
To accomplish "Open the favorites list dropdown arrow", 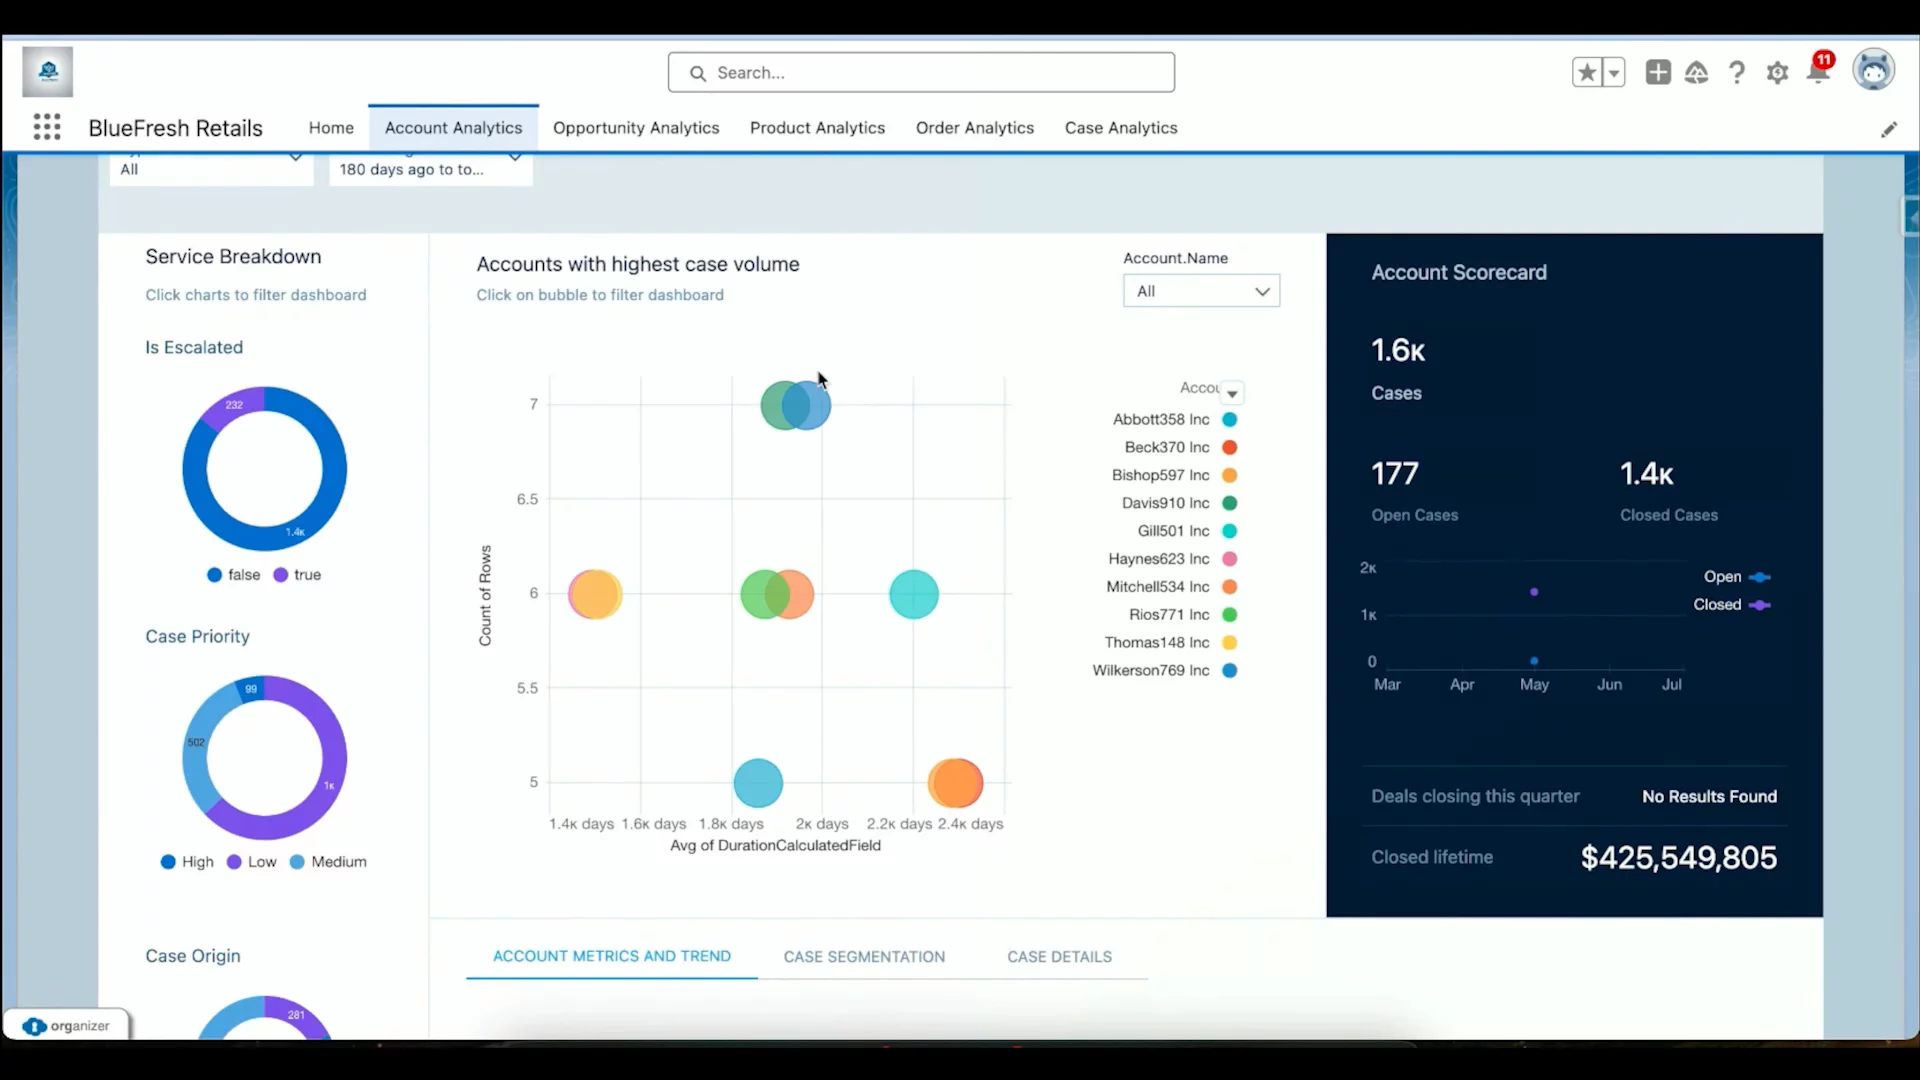I will pos(1614,72).
